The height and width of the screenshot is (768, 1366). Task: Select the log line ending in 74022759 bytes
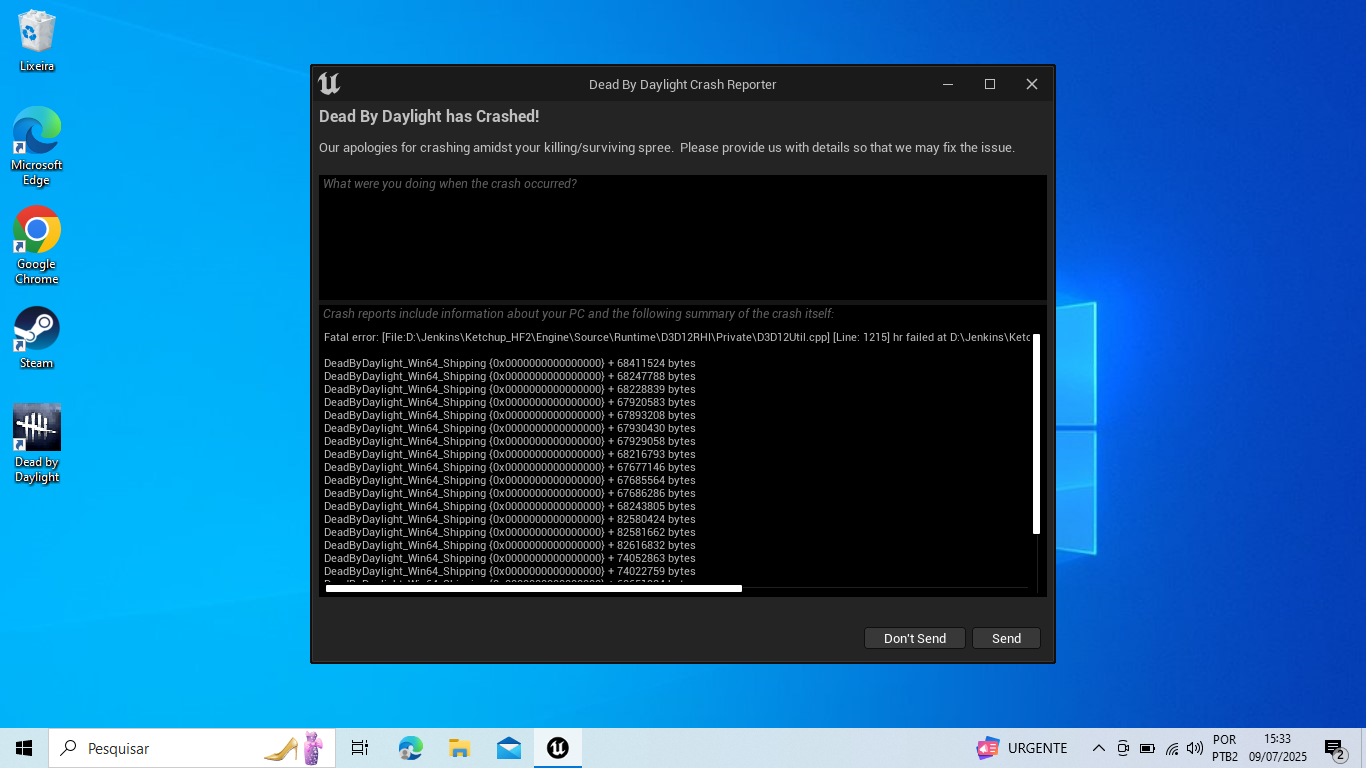click(510, 571)
